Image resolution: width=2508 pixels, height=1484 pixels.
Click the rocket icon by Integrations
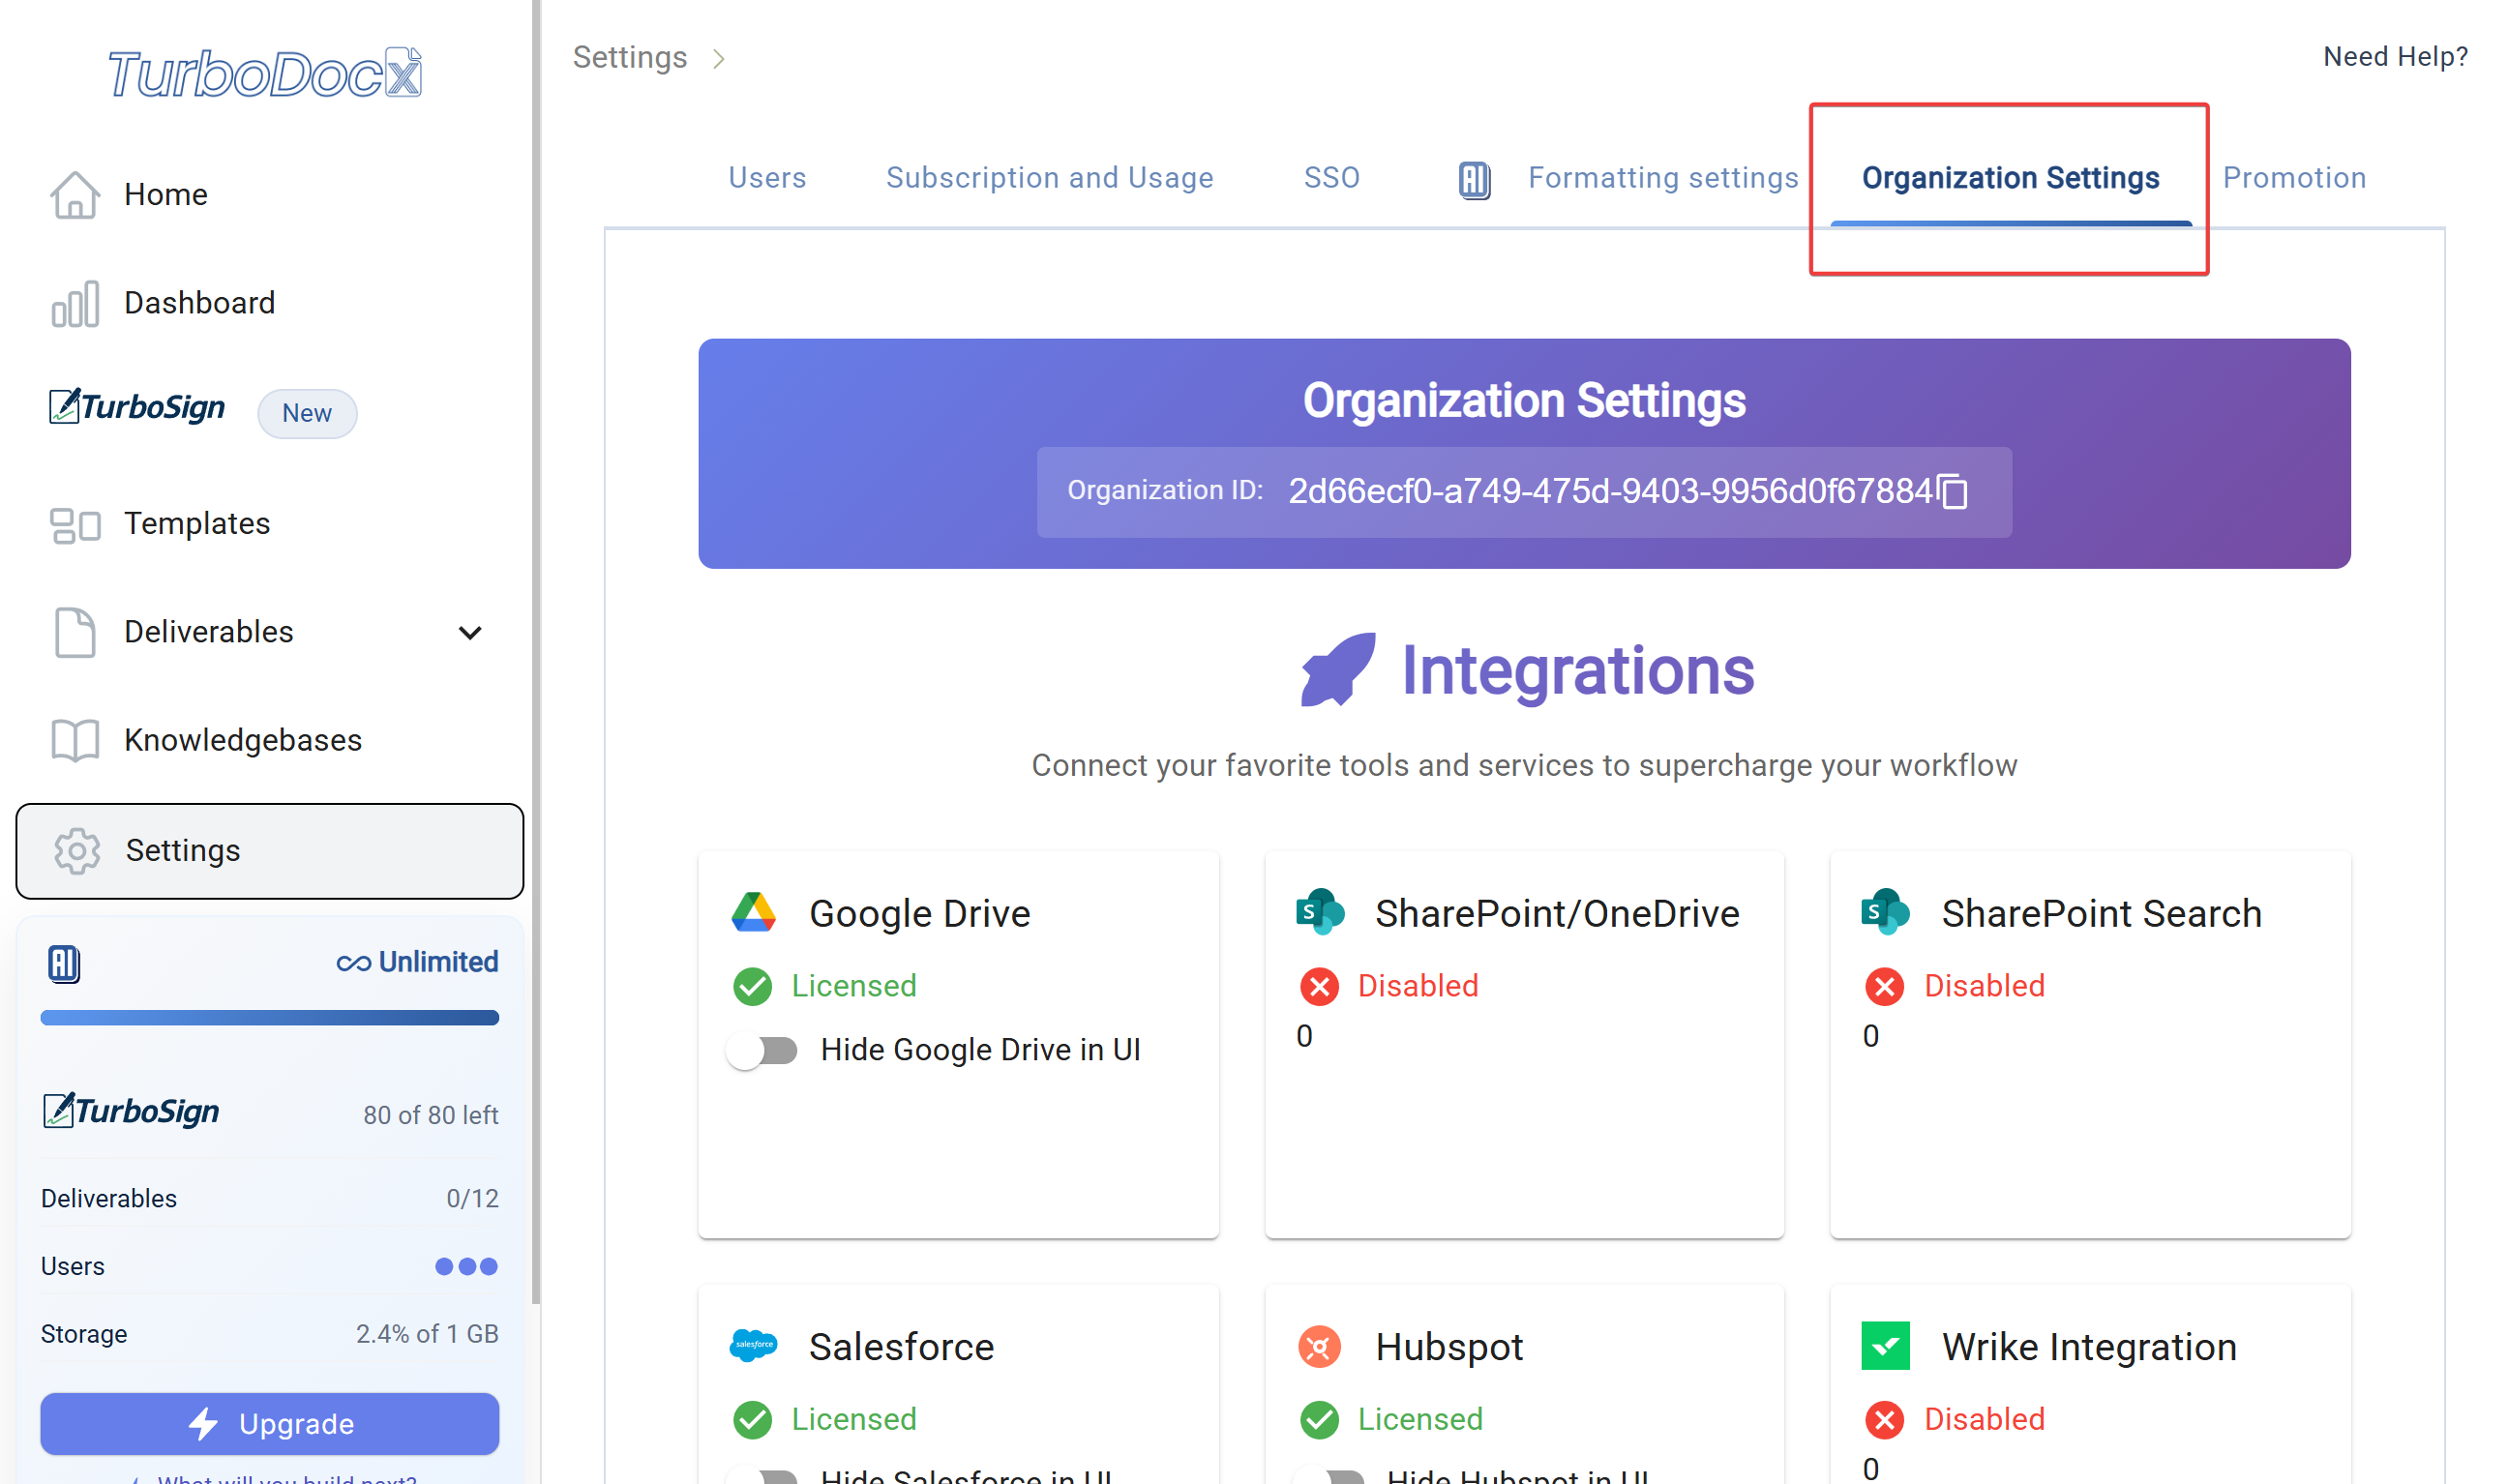coord(1337,669)
